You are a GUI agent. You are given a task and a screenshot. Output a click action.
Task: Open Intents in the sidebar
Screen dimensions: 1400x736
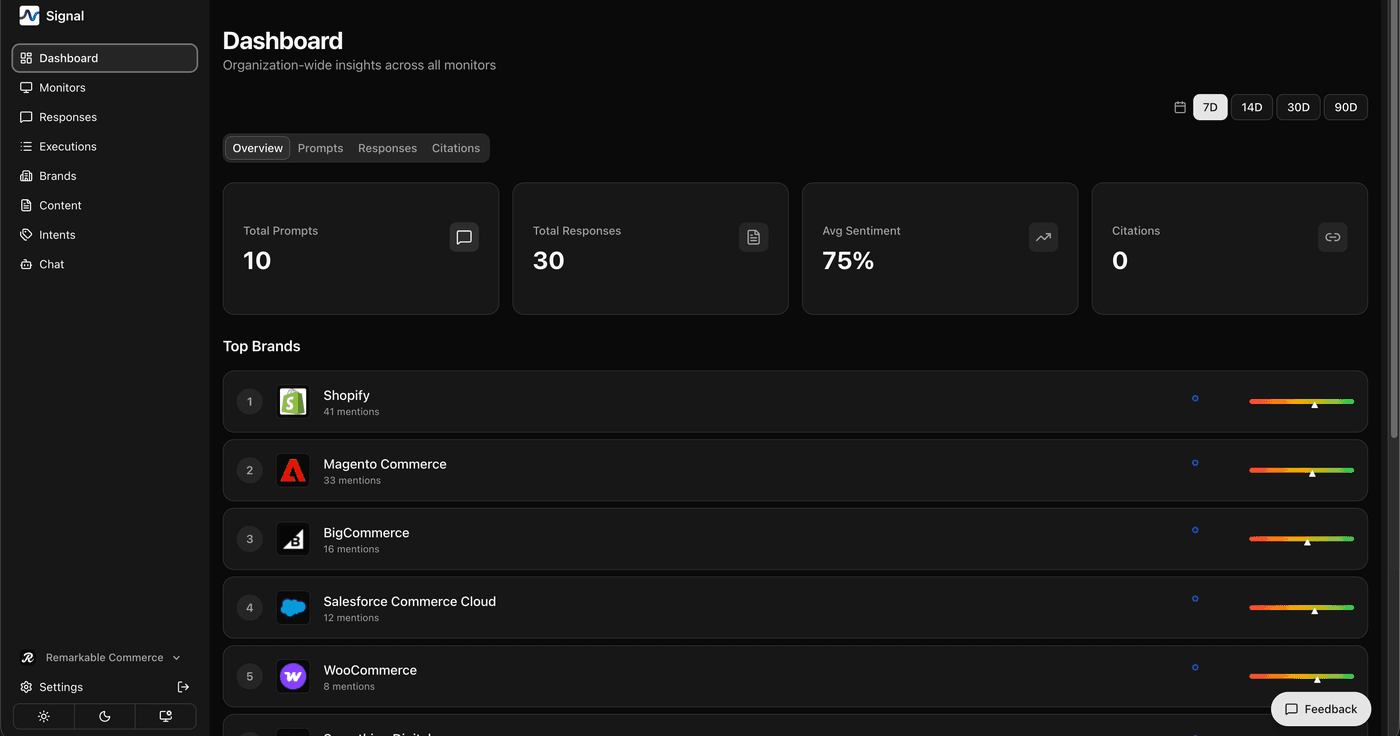tap(105, 235)
